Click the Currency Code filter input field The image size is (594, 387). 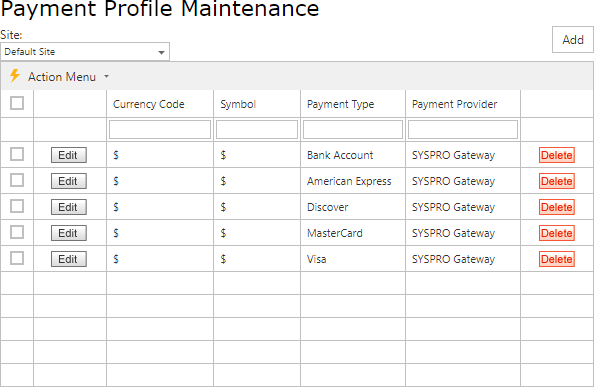pyautogui.click(x=160, y=130)
